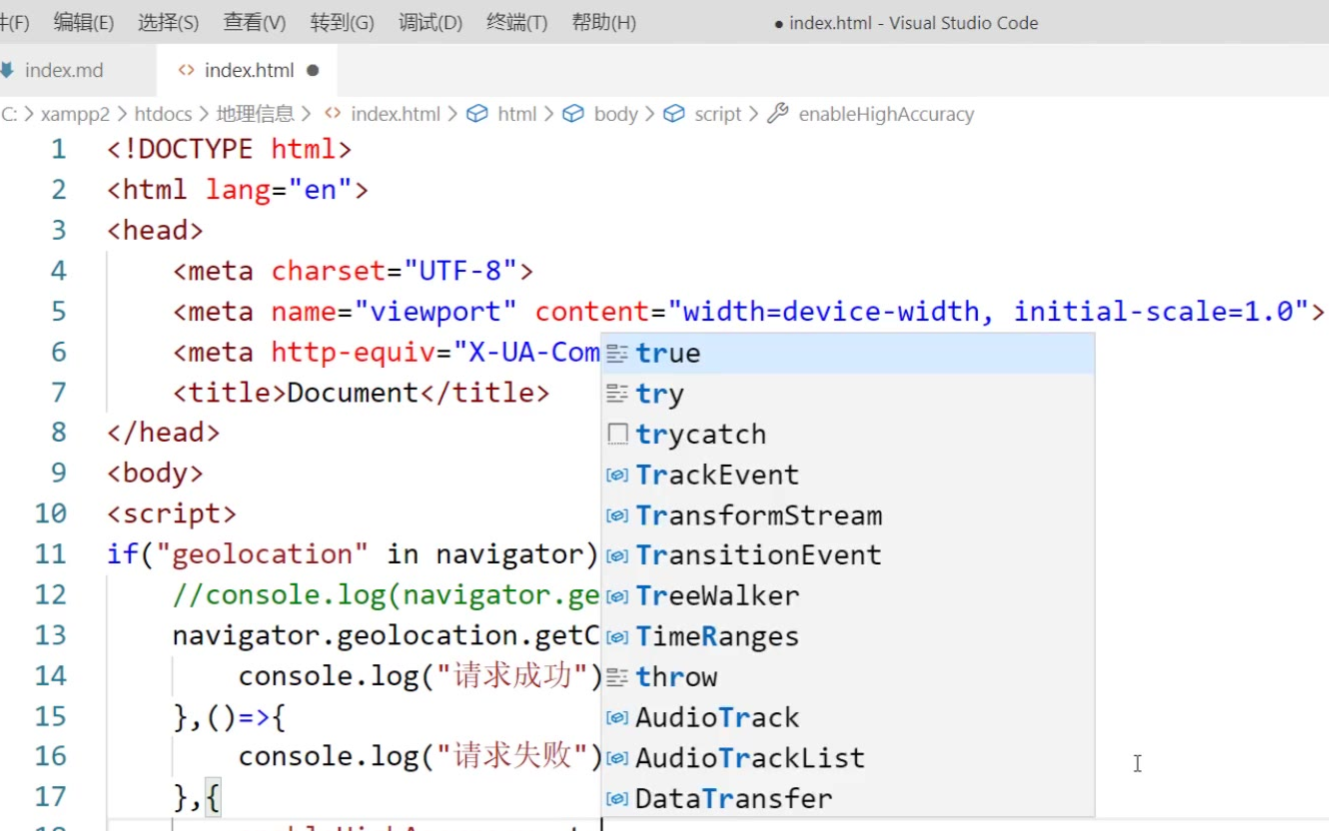This screenshot has width=1329, height=831.
Task: Switch to the index.md tab
Action: click(x=64, y=70)
